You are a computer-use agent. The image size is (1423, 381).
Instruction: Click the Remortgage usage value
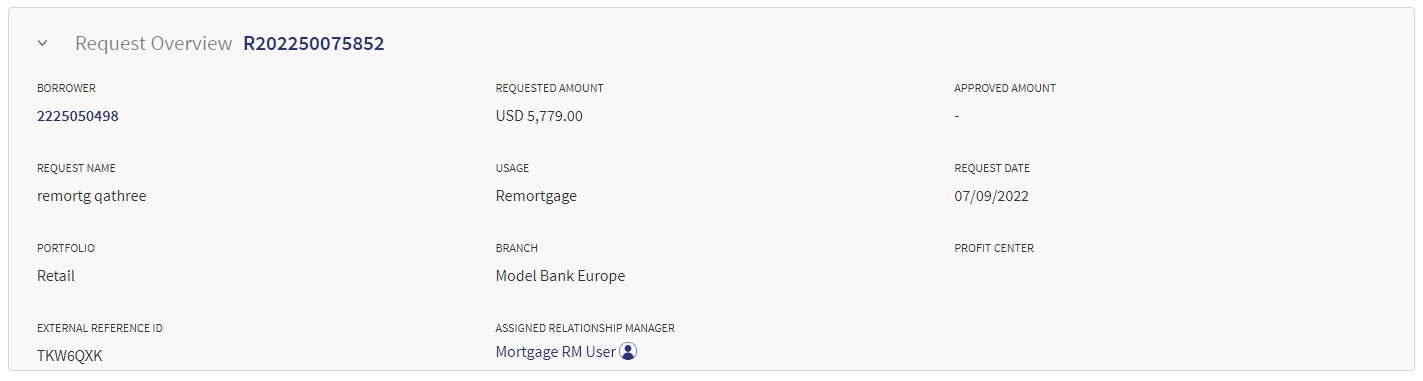(x=536, y=196)
